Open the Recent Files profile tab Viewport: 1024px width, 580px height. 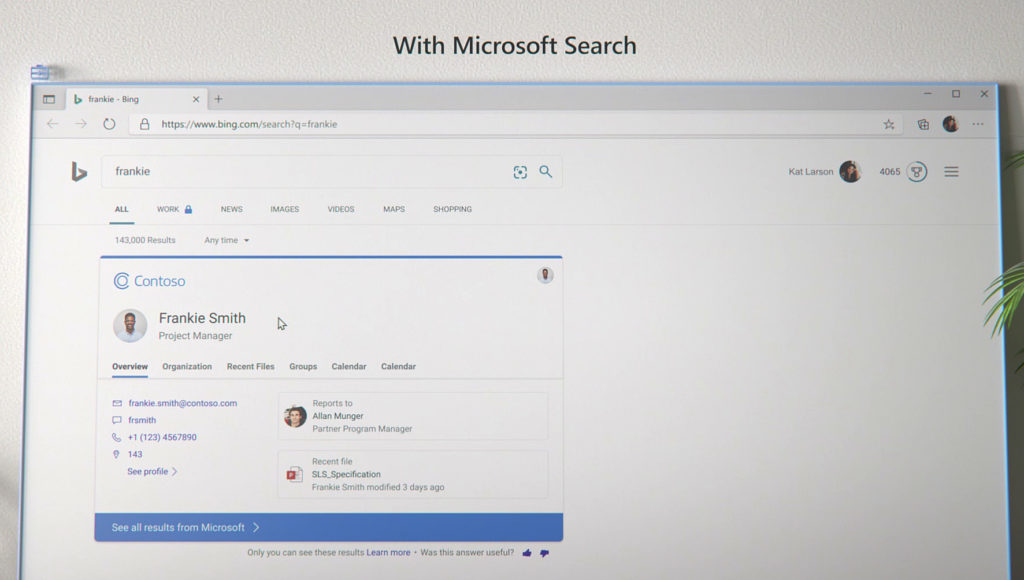[251, 366]
